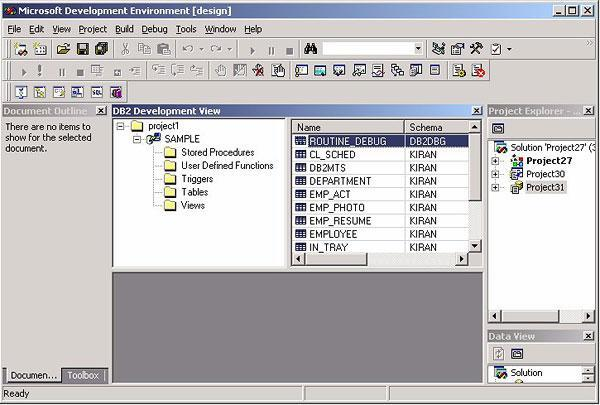Viewport: 600px width, 405px height.
Task: Click the Cut scissors icon
Action: 125,49
